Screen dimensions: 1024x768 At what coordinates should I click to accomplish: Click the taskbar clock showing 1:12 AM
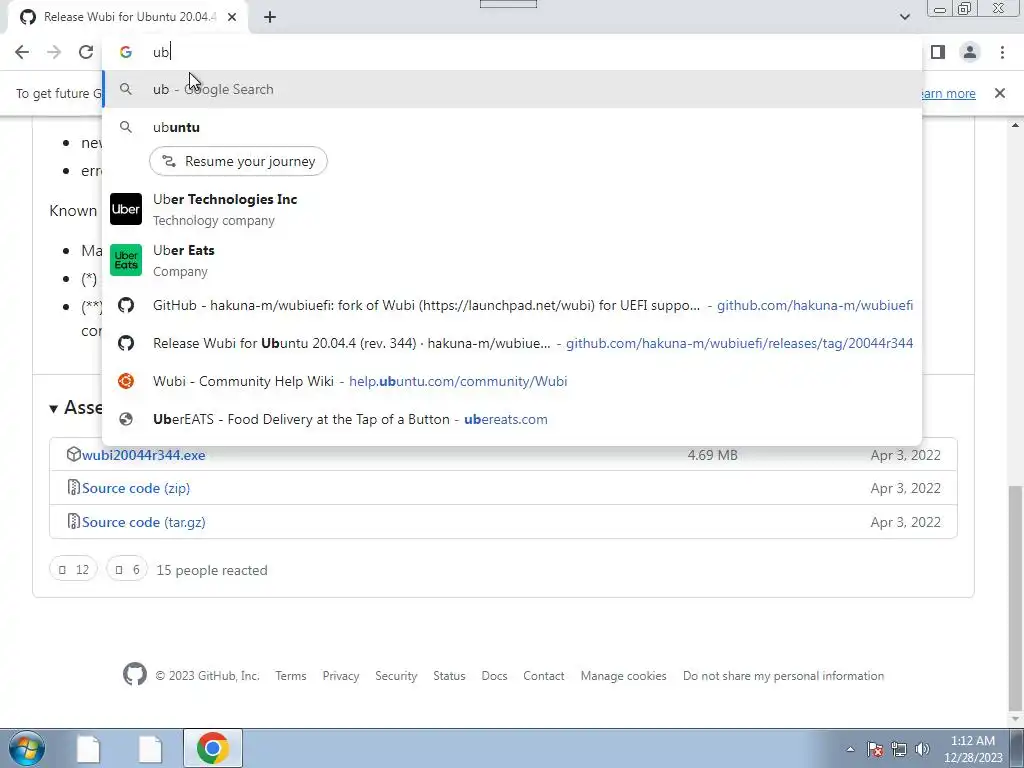[x=973, y=749]
